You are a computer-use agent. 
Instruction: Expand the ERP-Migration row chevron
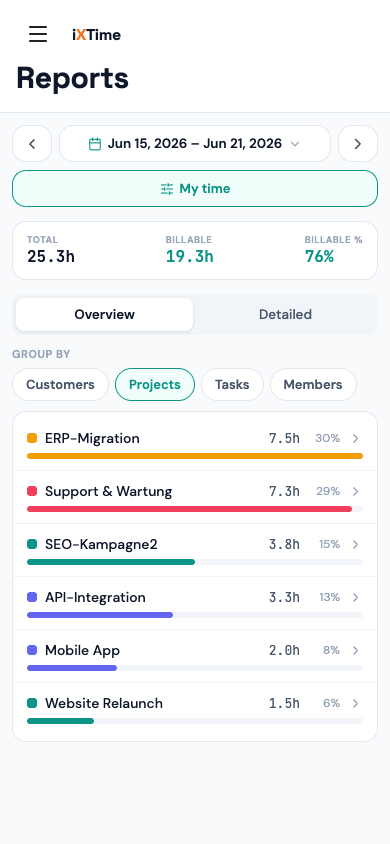tap(356, 439)
